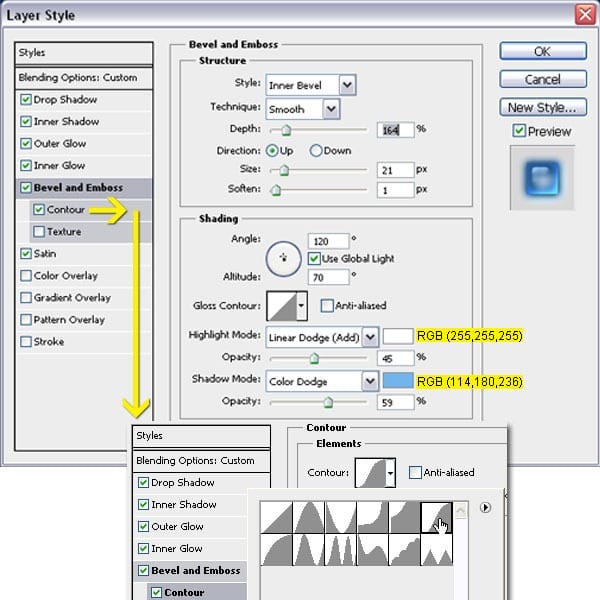Toggle the Inner Shadow checkbox in main list
Viewport: 600px width, 600px height.
pyautogui.click(x=26, y=122)
